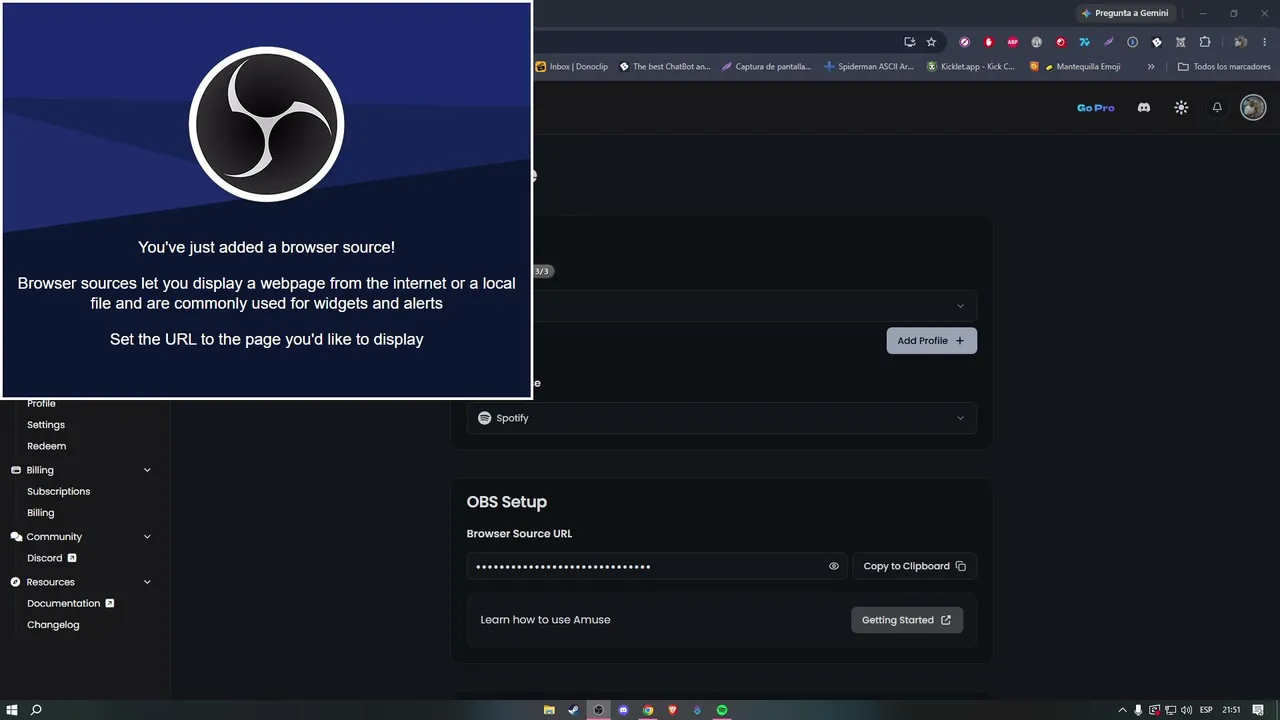Open File Explorer from the taskbar
The width and height of the screenshot is (1280, 720).
click(549, 710)
